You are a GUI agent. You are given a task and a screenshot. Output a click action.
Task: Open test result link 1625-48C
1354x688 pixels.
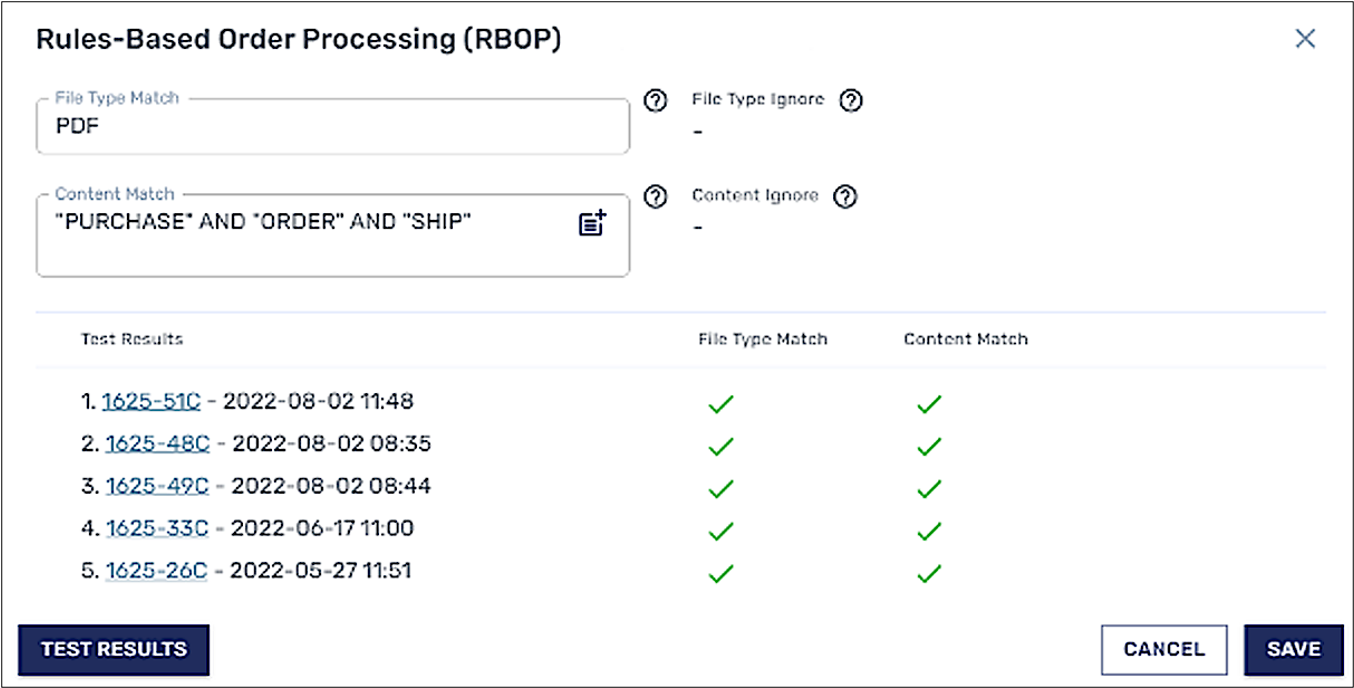coord(156,443)
